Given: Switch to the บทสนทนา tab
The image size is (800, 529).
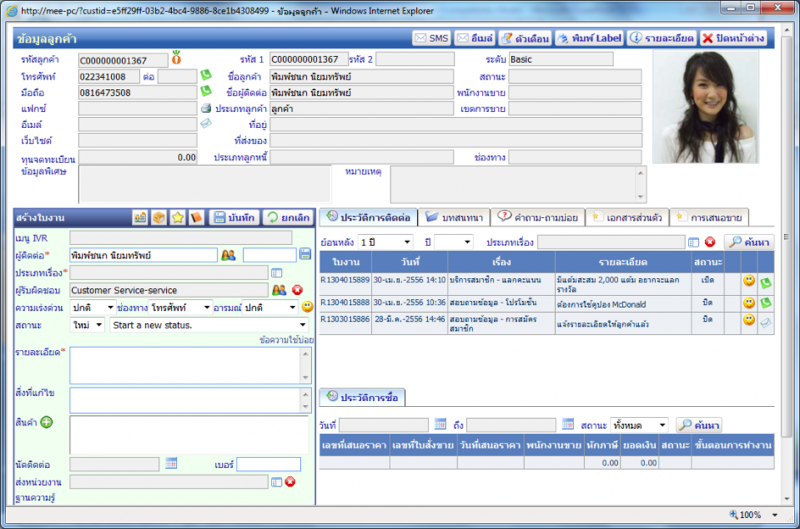Looking at the screenshot, I should 454,217.
